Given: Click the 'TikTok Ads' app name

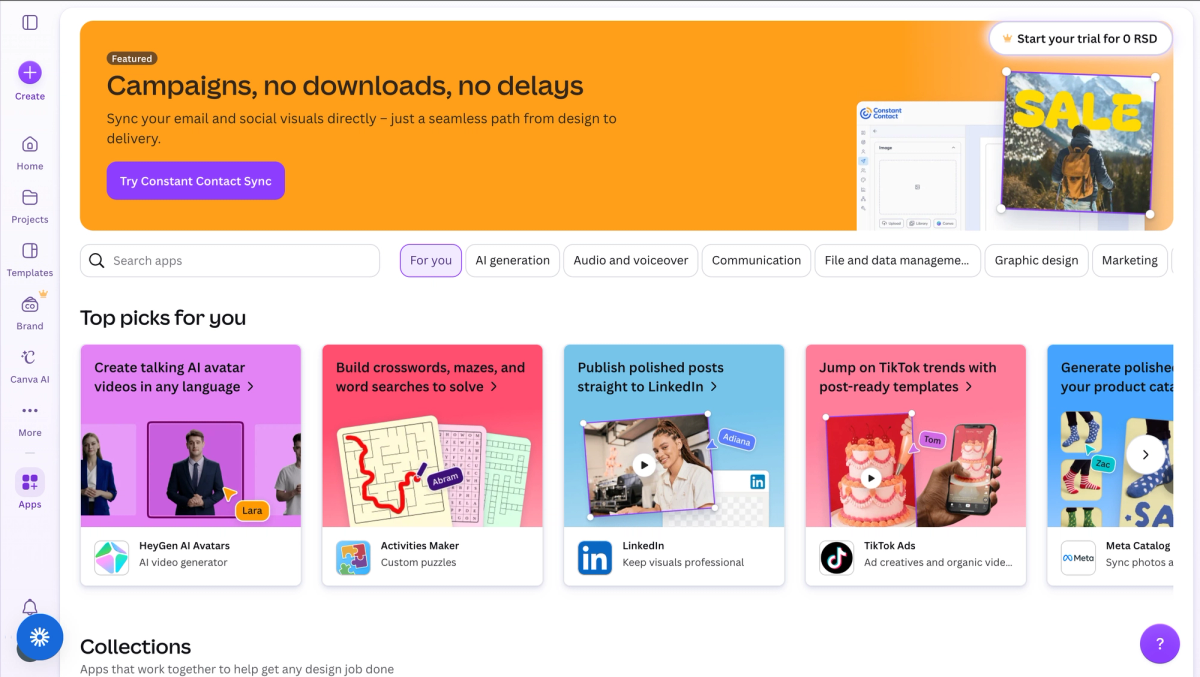Looking at the screenshot, I should 890,546.
